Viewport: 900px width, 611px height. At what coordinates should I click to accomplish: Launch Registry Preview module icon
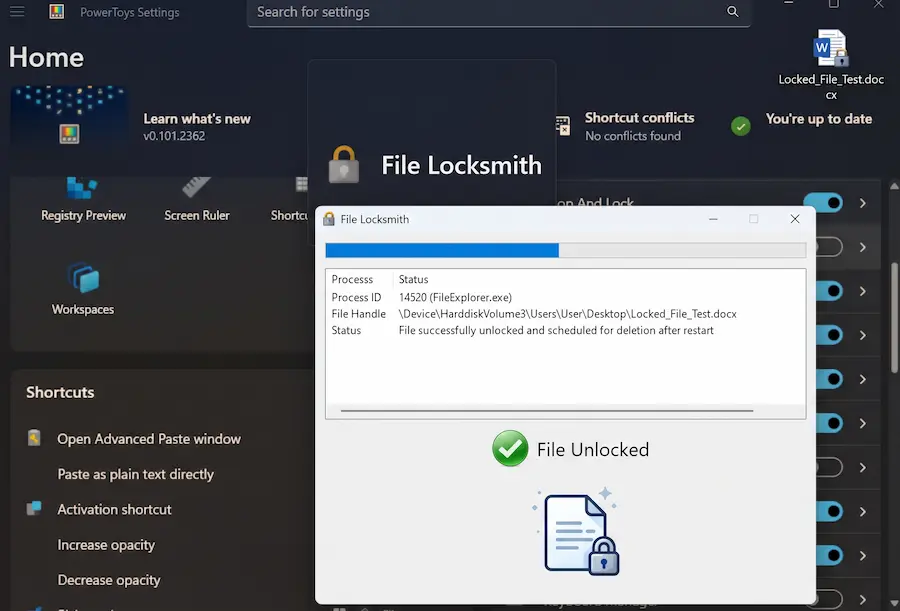coord(82,188)
